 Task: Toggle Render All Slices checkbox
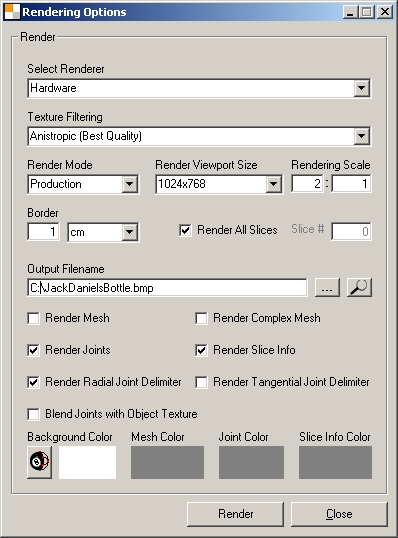click(x=185, y=230)
